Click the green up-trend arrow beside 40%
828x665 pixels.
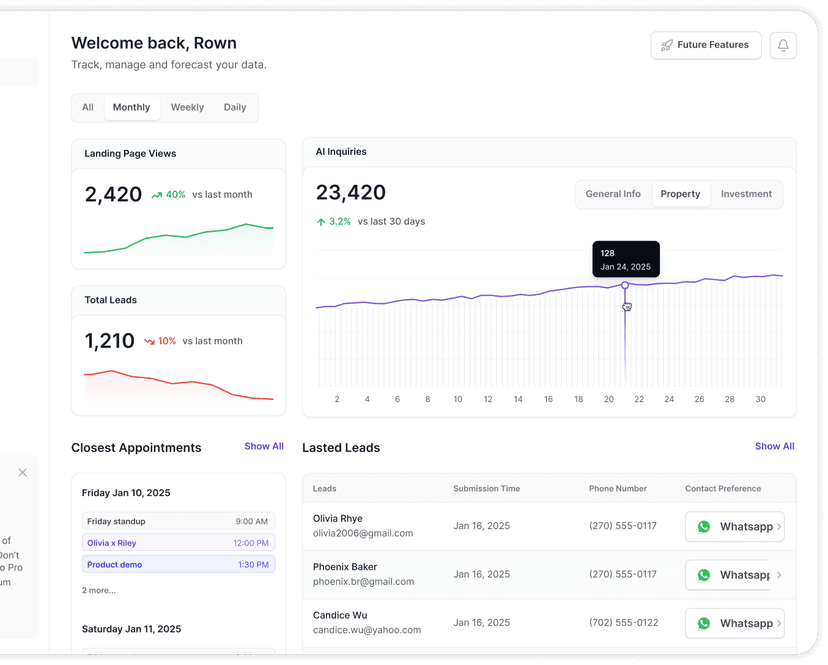(x=157, y=195)
